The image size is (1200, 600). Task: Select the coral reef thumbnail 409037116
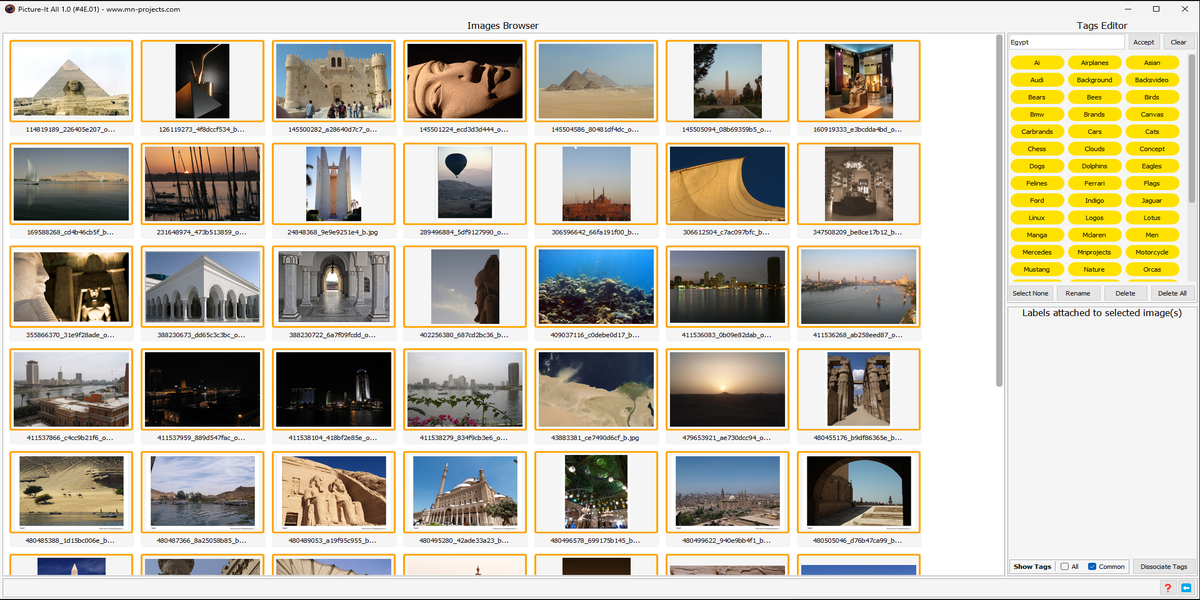coord(596,287)
